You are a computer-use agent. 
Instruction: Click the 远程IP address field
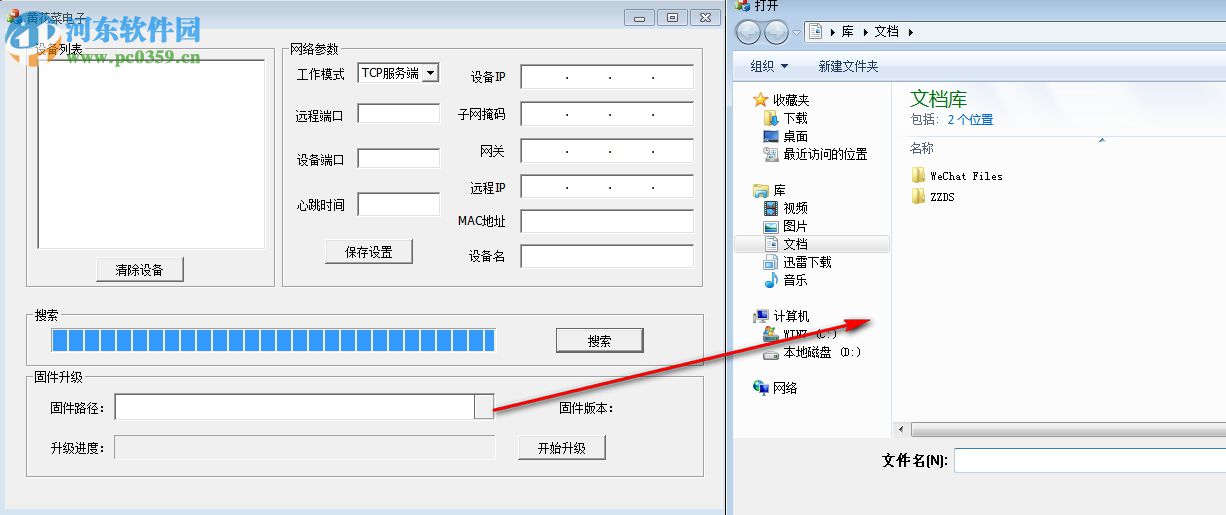[606, 187]
